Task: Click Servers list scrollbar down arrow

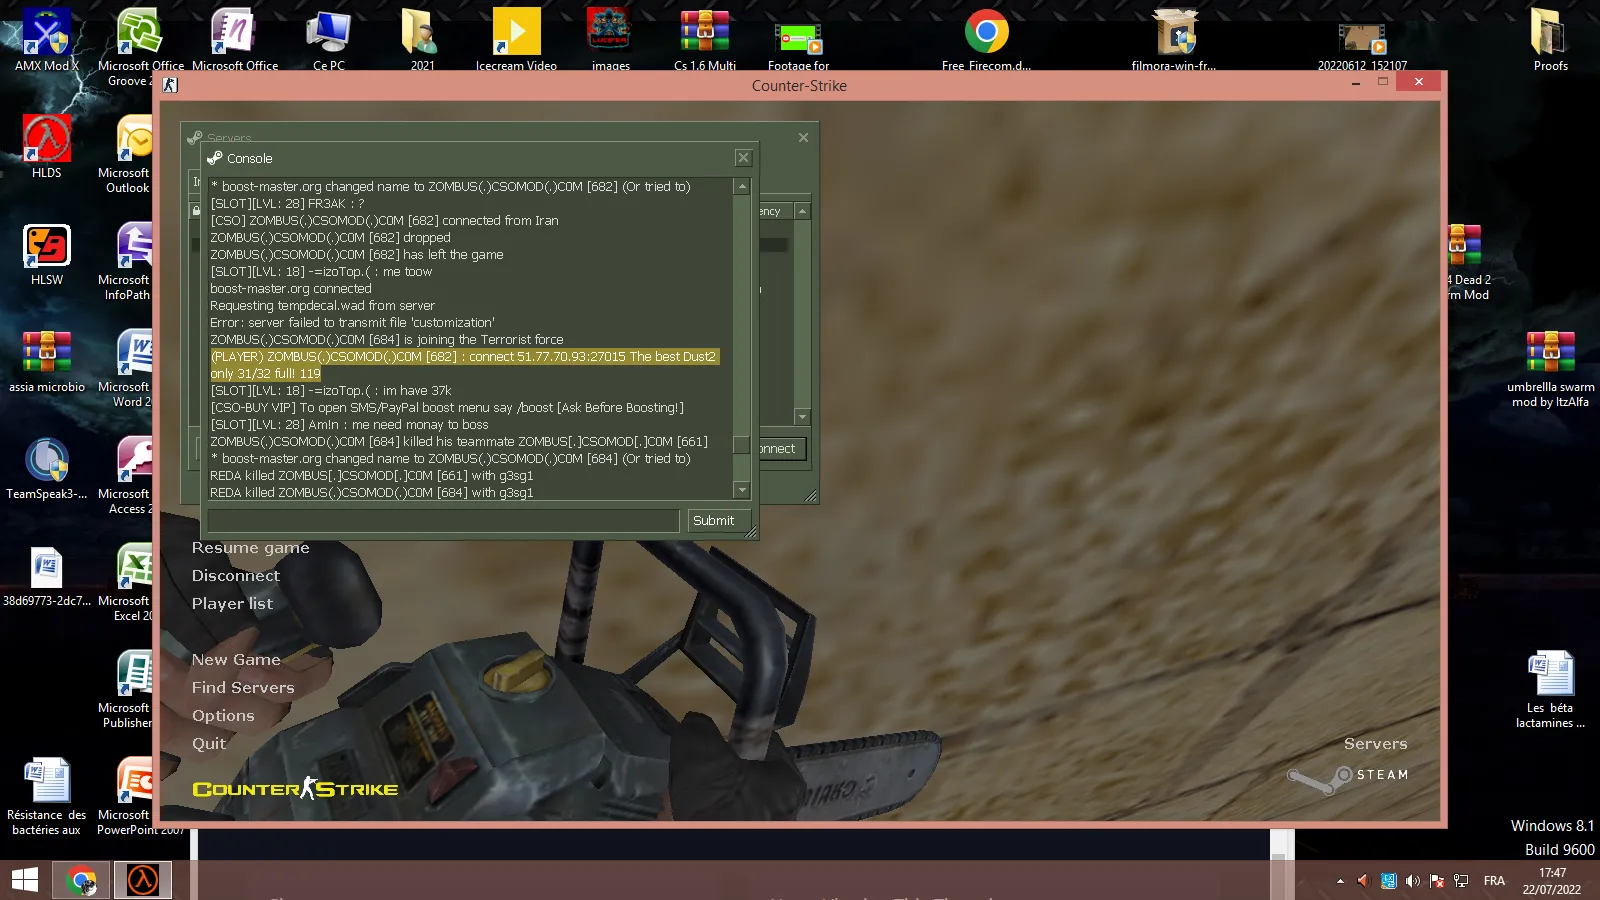Action: [x=802, y=416]
